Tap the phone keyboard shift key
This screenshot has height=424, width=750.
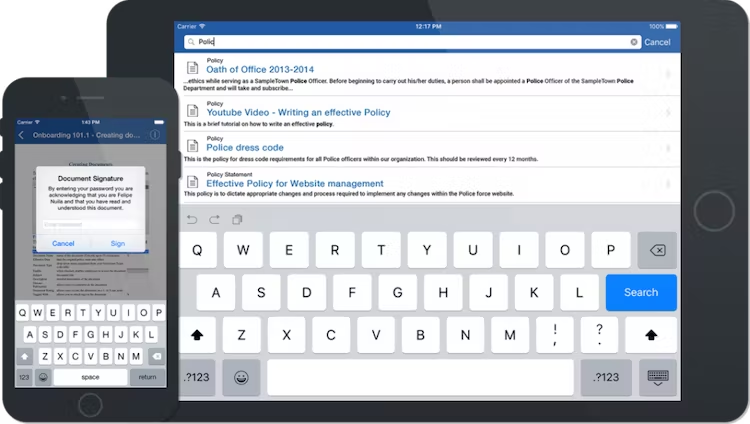pyautogui.click(x=25, y=357)
